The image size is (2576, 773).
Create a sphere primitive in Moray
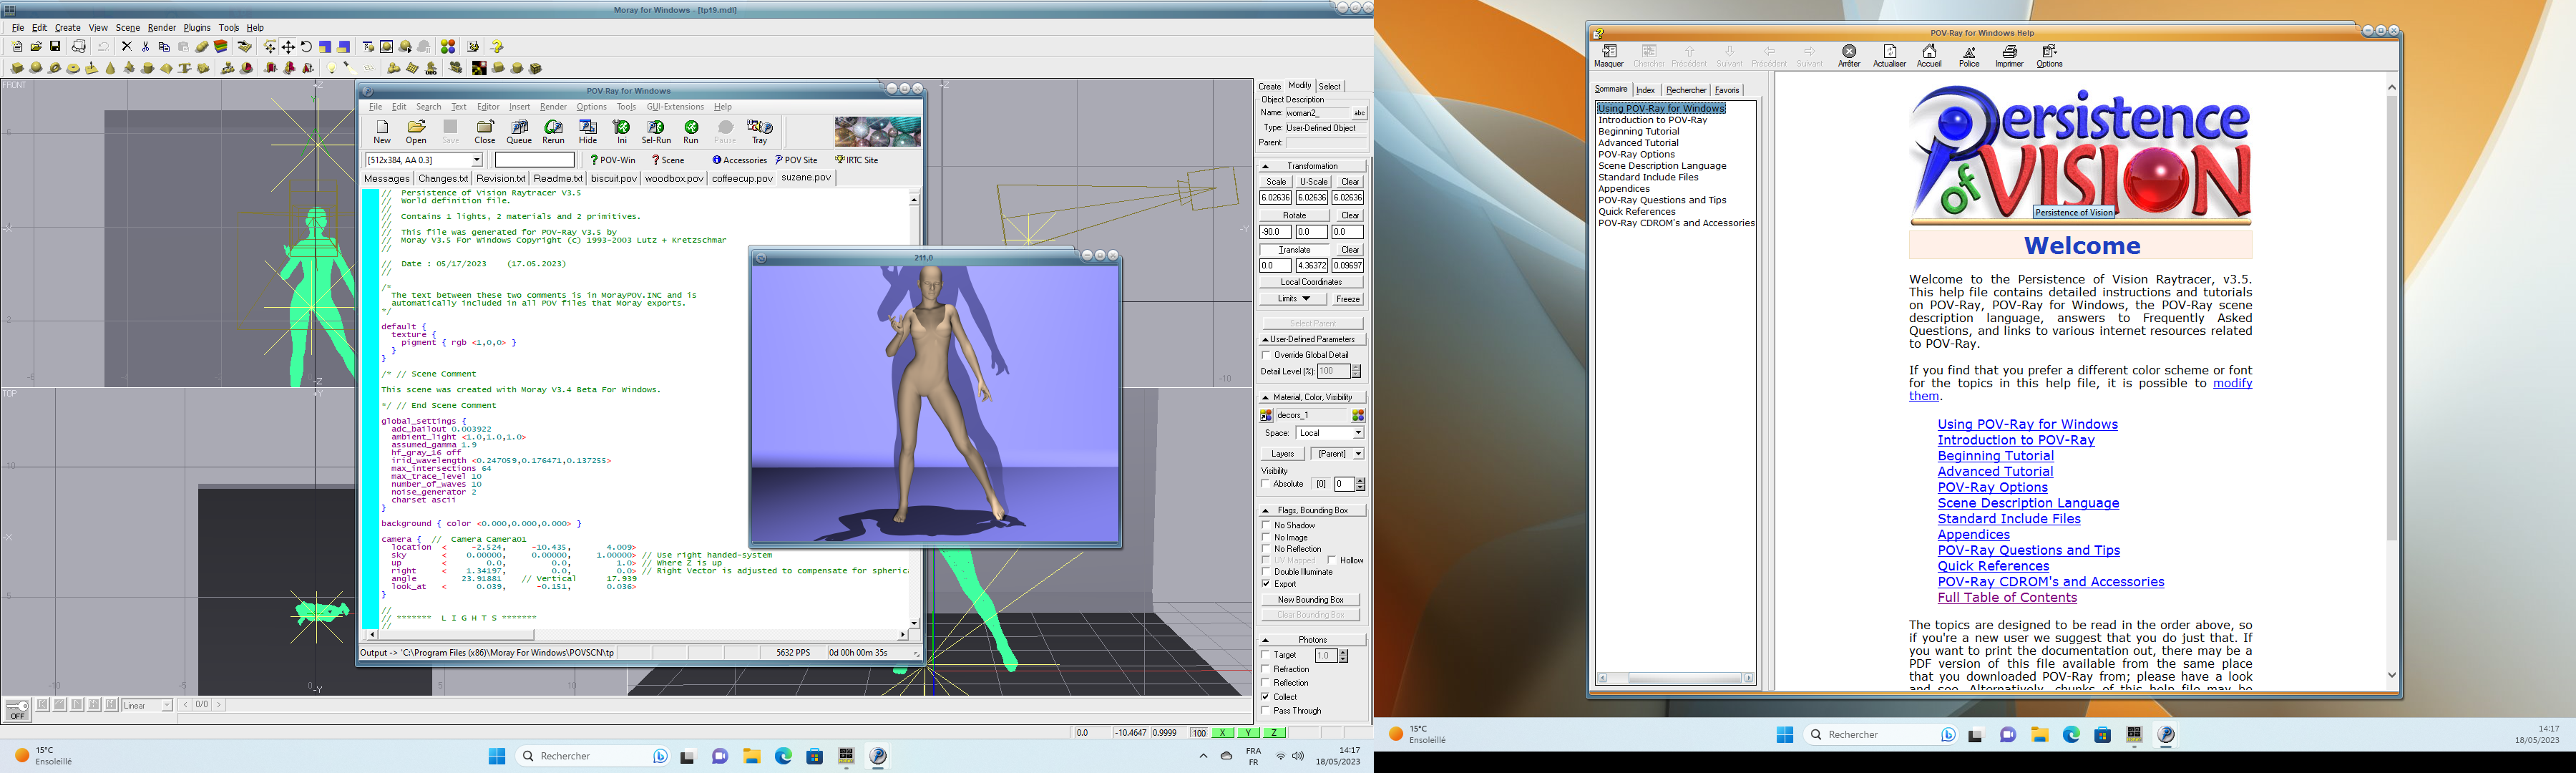coord(36,68)
